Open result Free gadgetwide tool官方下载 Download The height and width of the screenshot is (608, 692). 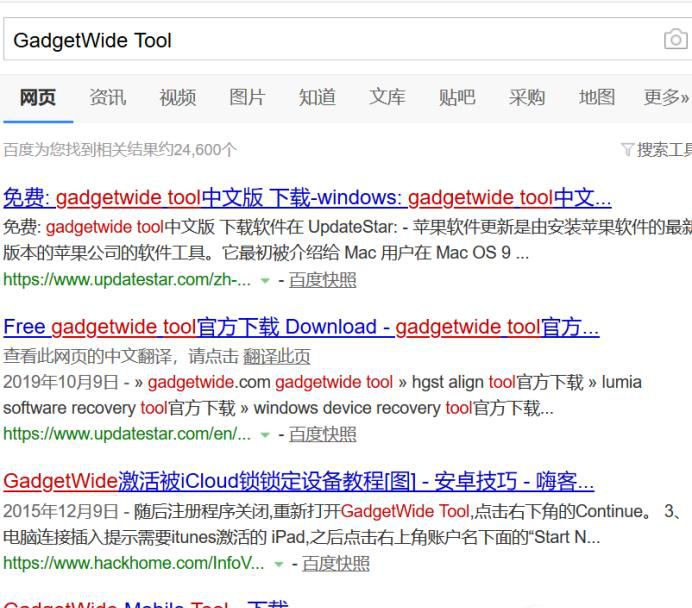(x=301, y=327)
